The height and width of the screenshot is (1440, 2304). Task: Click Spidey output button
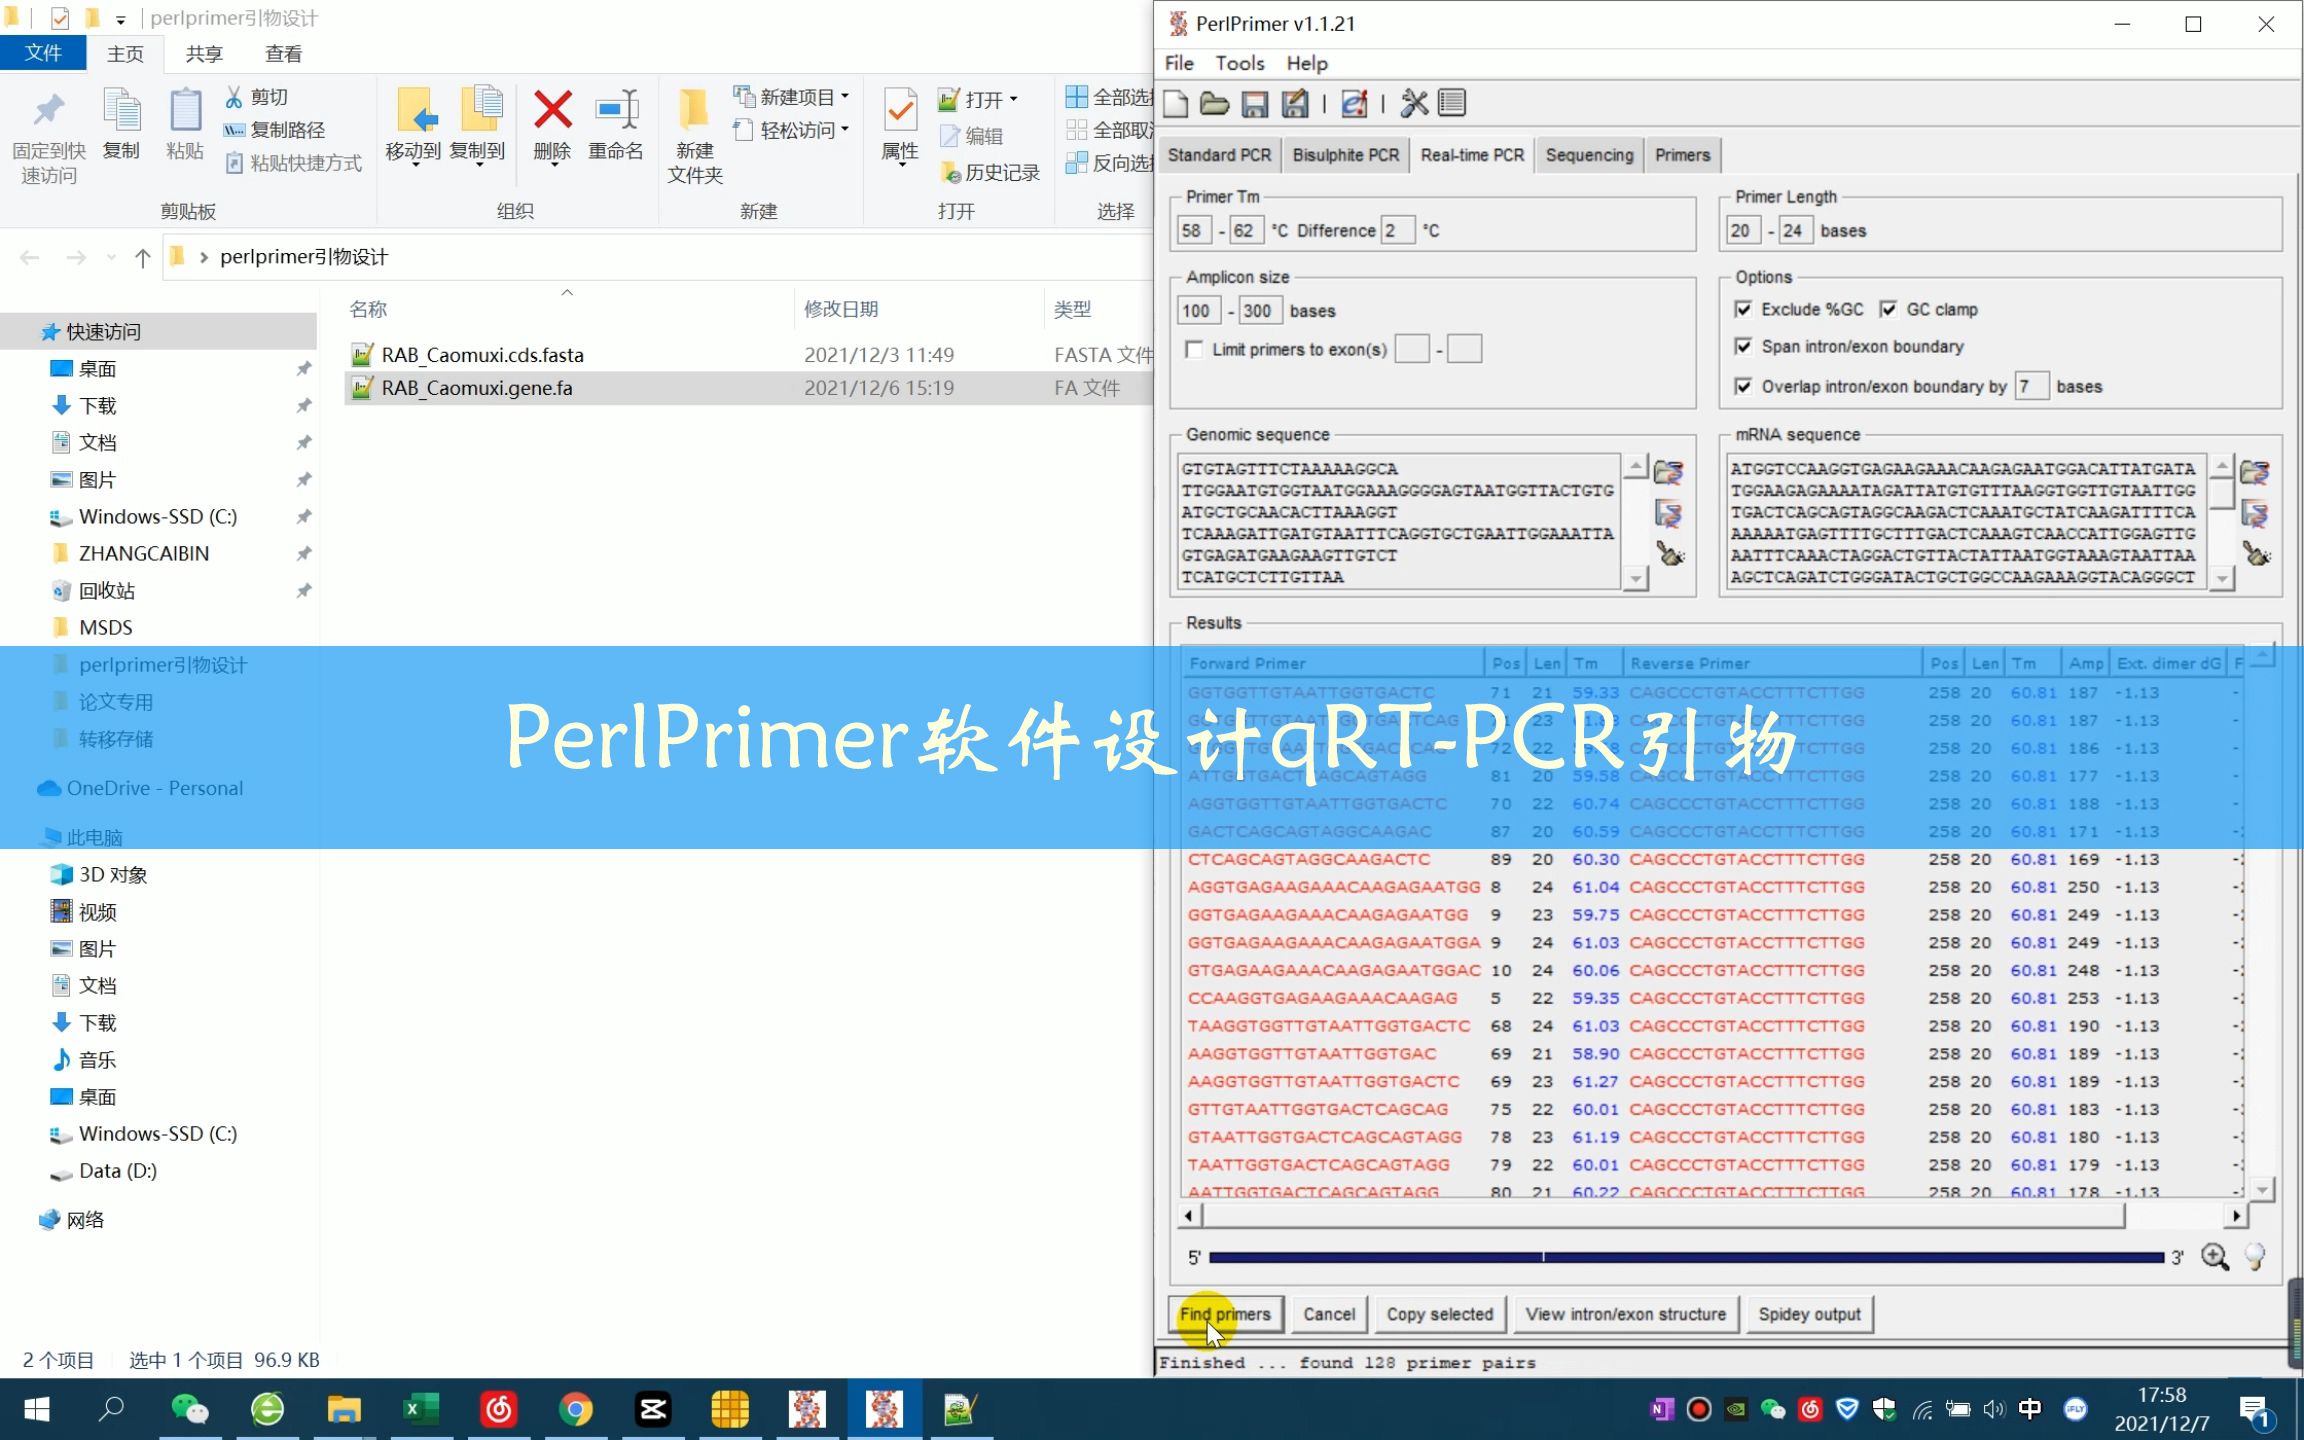coord(1809,1314)
